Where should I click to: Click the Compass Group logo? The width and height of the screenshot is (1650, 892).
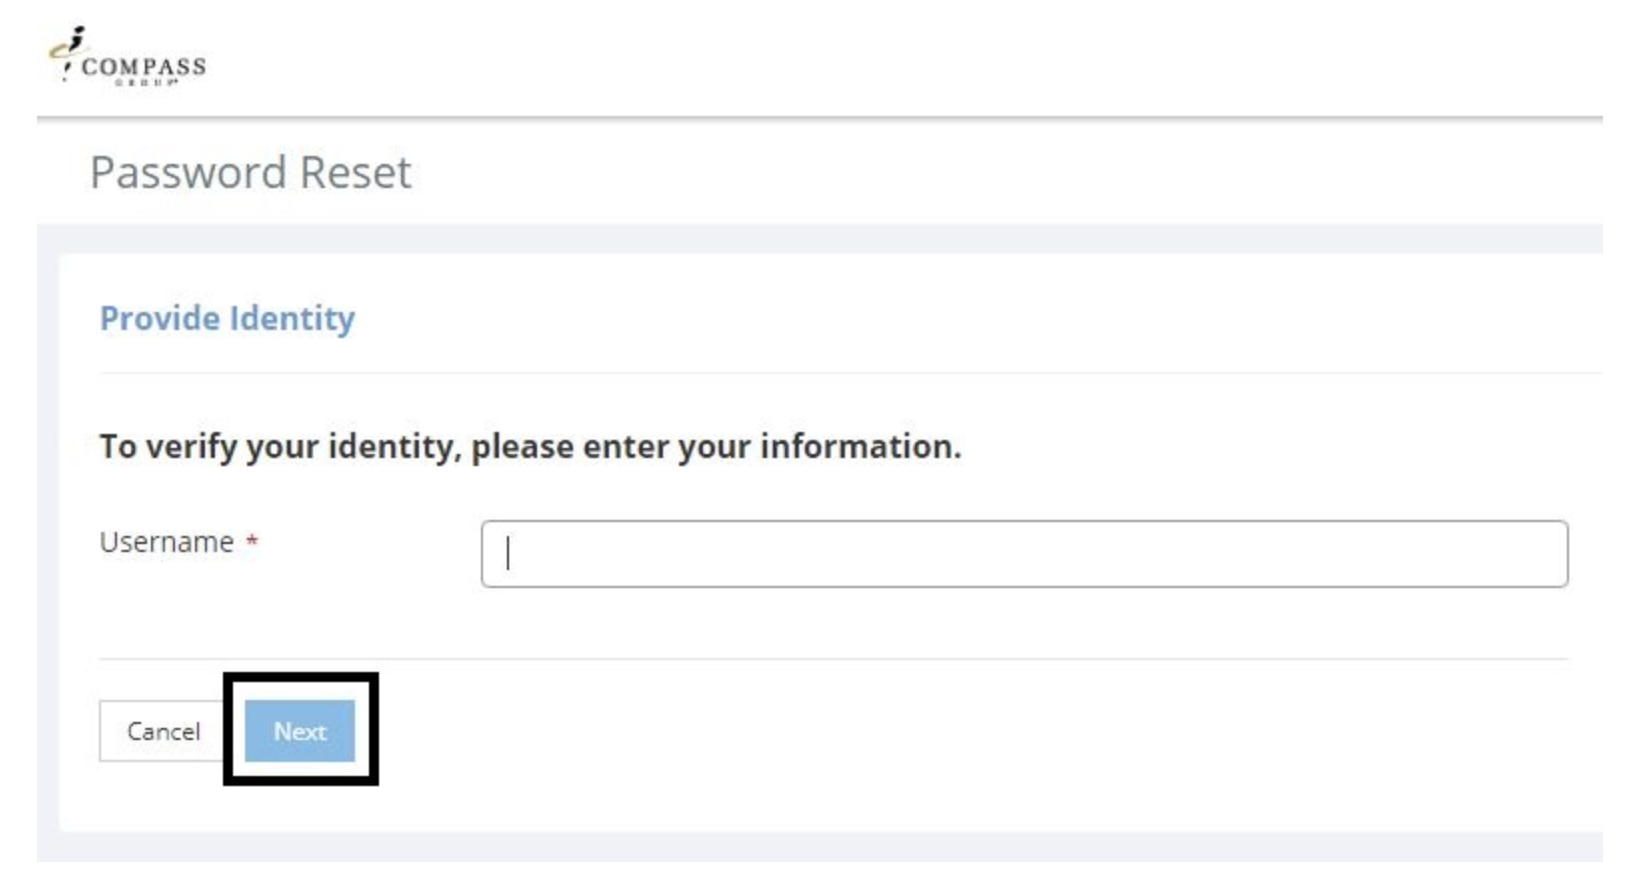[x=128, y=58]
